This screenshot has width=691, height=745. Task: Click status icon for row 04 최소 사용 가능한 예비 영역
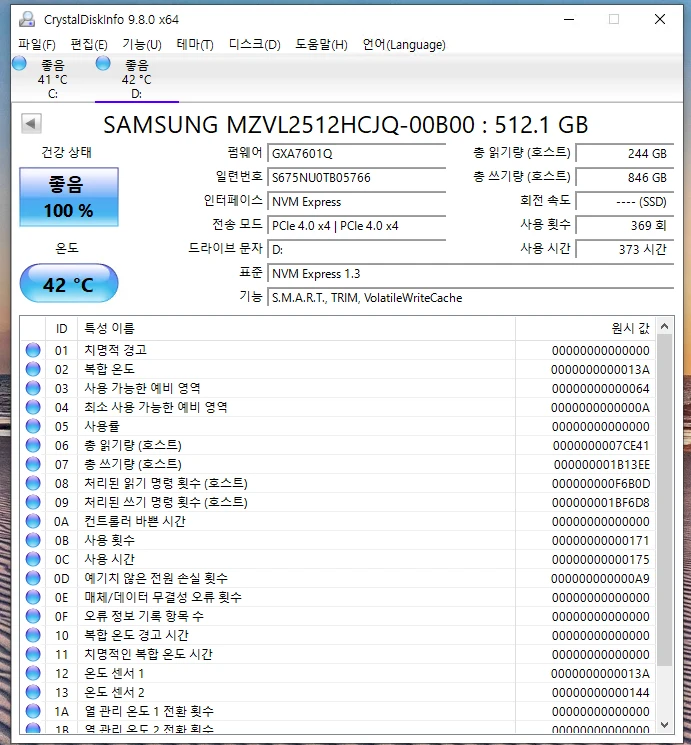(33, 407)
